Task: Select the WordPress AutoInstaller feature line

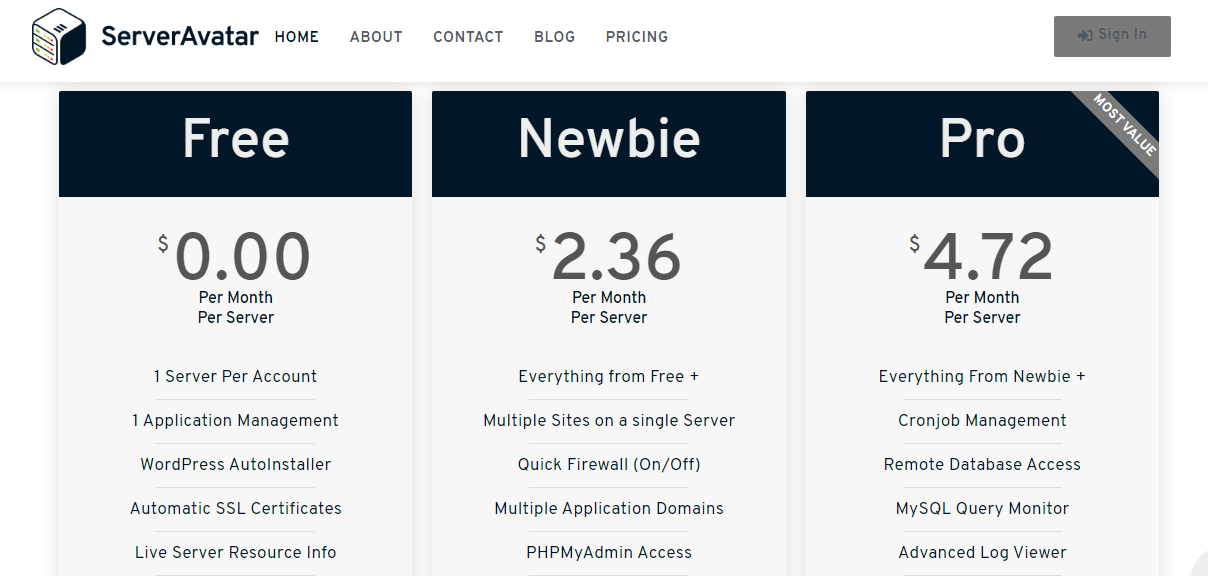Action: click(x=235, y=465)
